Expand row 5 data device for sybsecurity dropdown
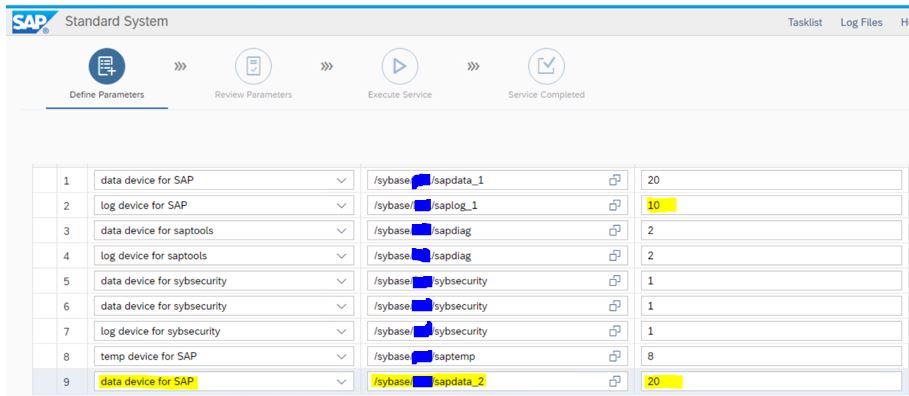 tap(341, 281)
